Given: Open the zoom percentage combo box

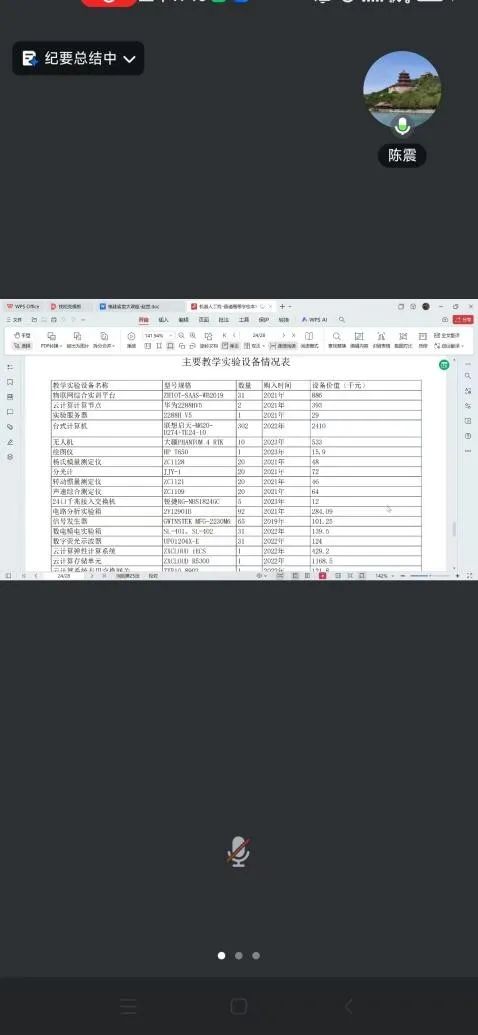Looking at the screenshot, I should point(158,336).
